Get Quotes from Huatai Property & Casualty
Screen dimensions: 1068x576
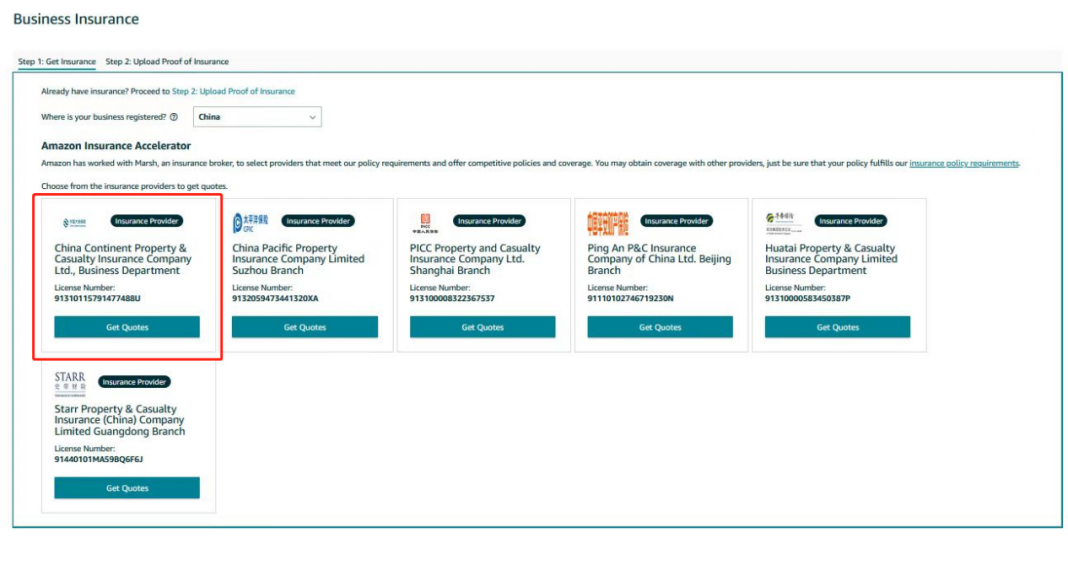tap(837, 327)
